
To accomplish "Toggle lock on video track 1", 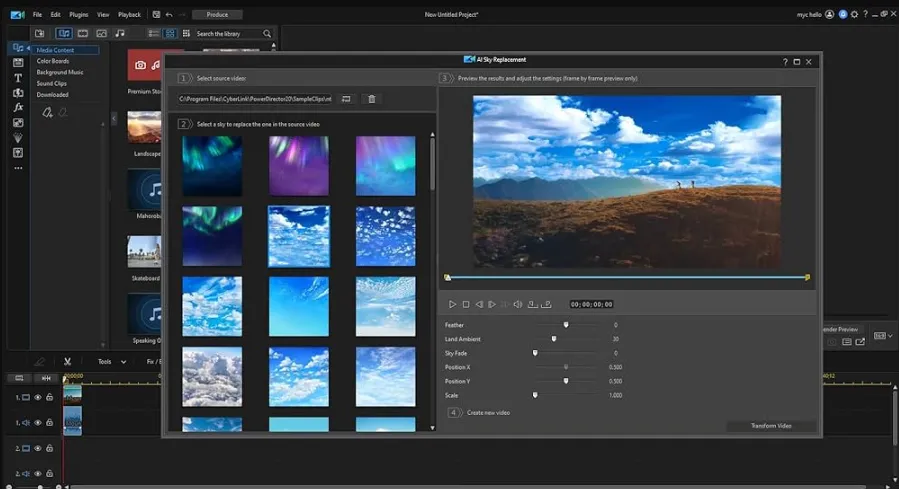I will tap(49, 397).
